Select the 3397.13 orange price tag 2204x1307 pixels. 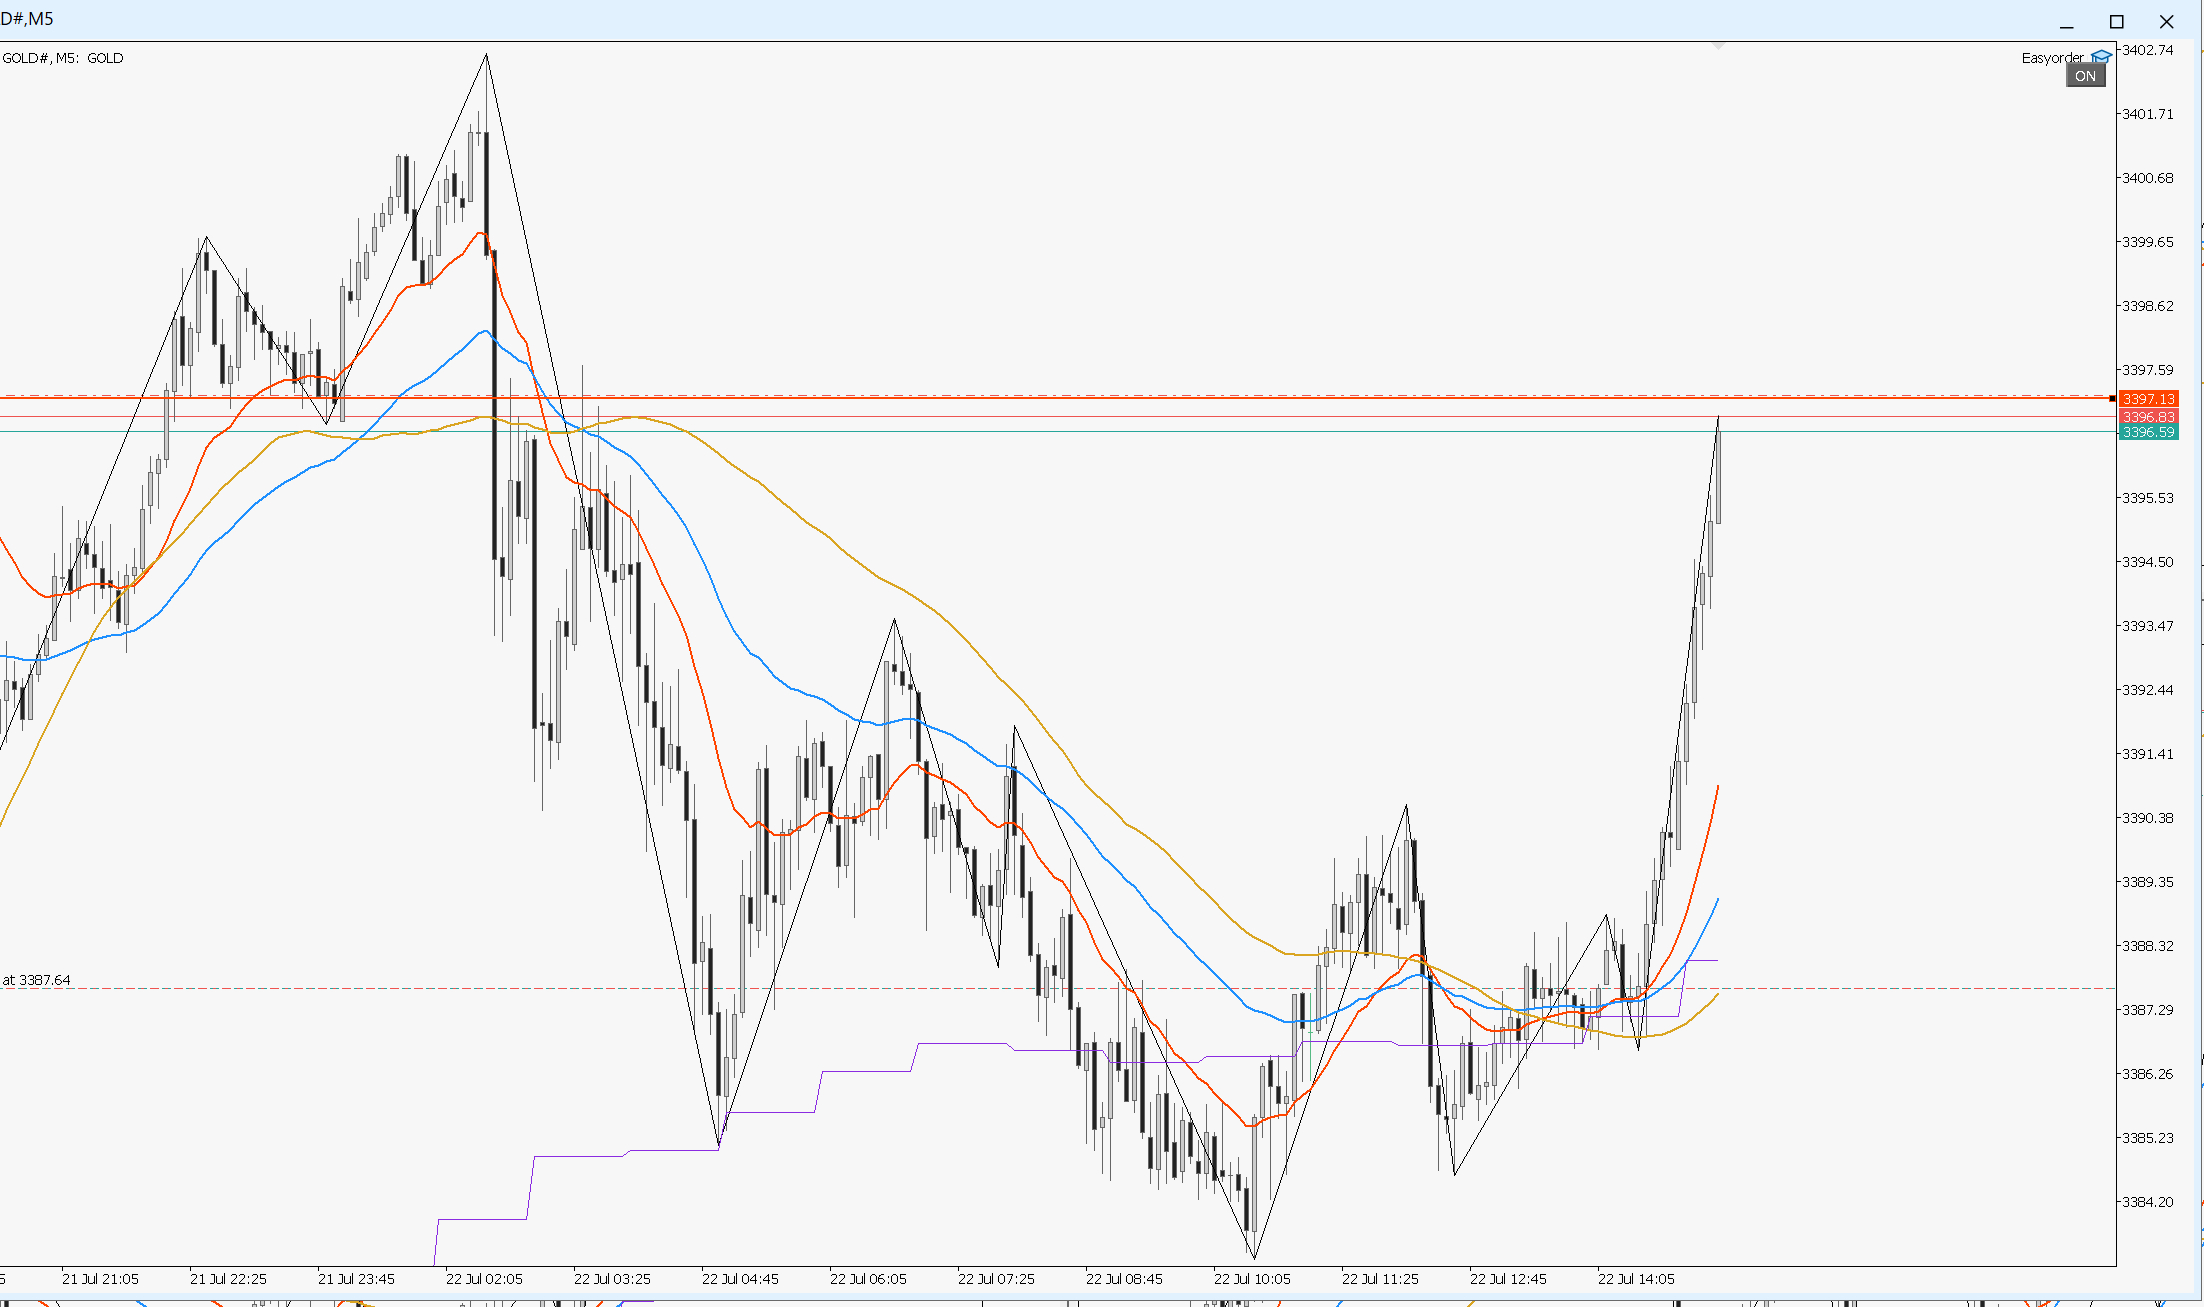2148,399
